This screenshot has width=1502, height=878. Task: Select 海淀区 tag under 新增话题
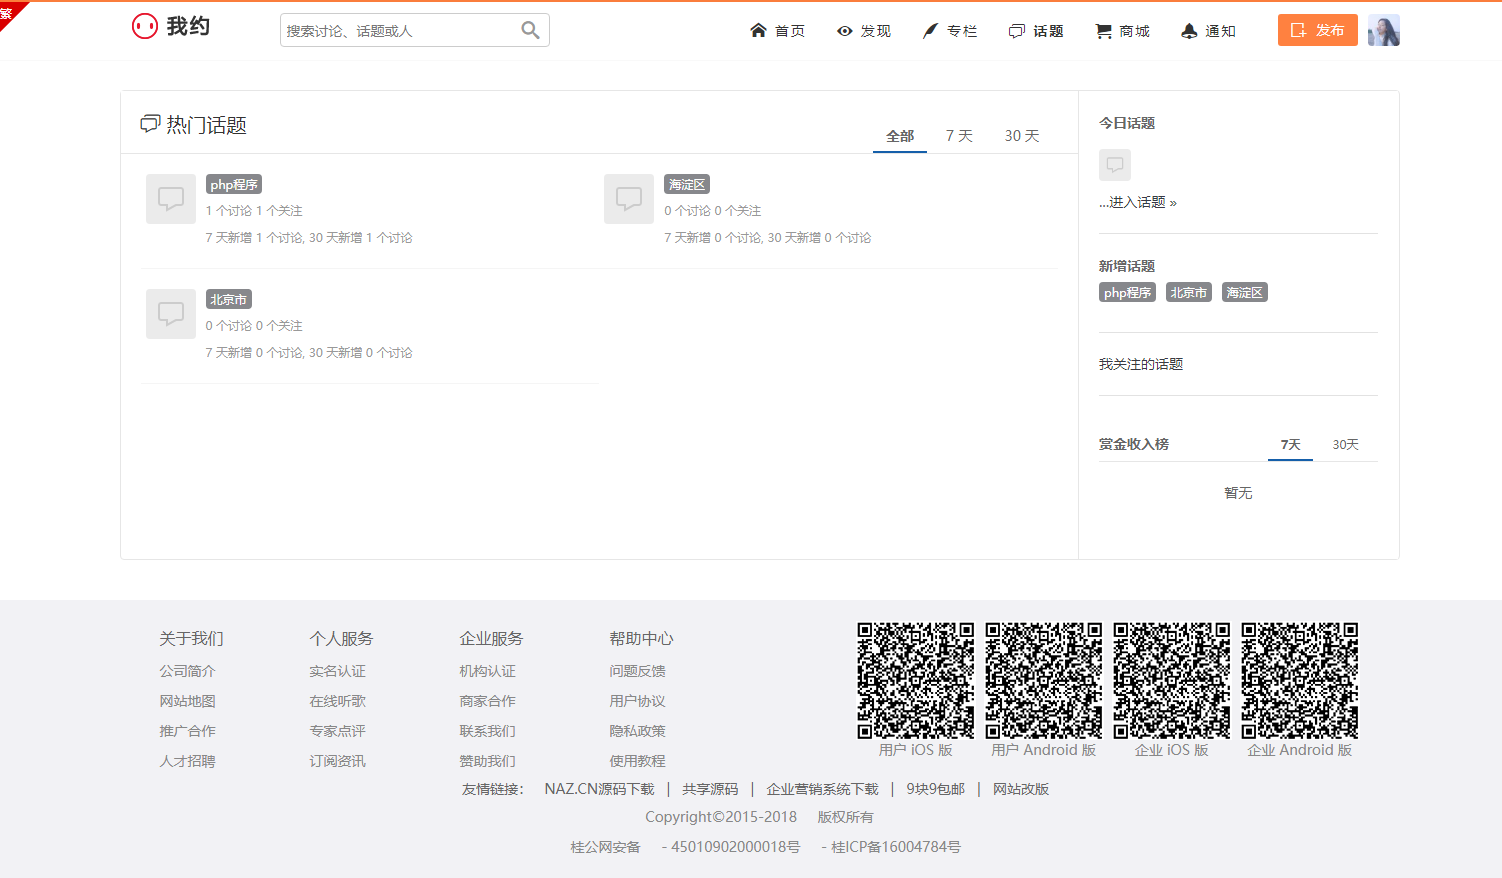tap(1244, 293)
